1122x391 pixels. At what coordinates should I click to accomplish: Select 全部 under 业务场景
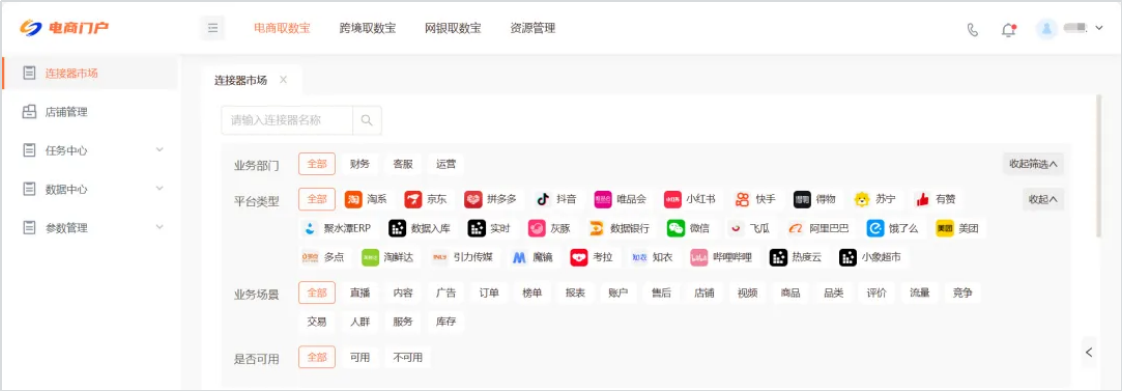(317, 292)
